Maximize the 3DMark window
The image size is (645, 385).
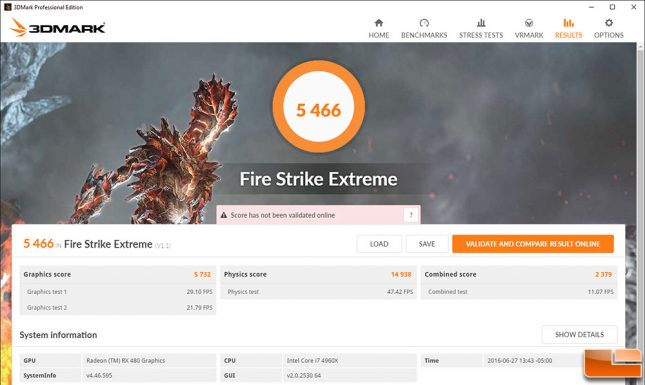coord(613,7)
